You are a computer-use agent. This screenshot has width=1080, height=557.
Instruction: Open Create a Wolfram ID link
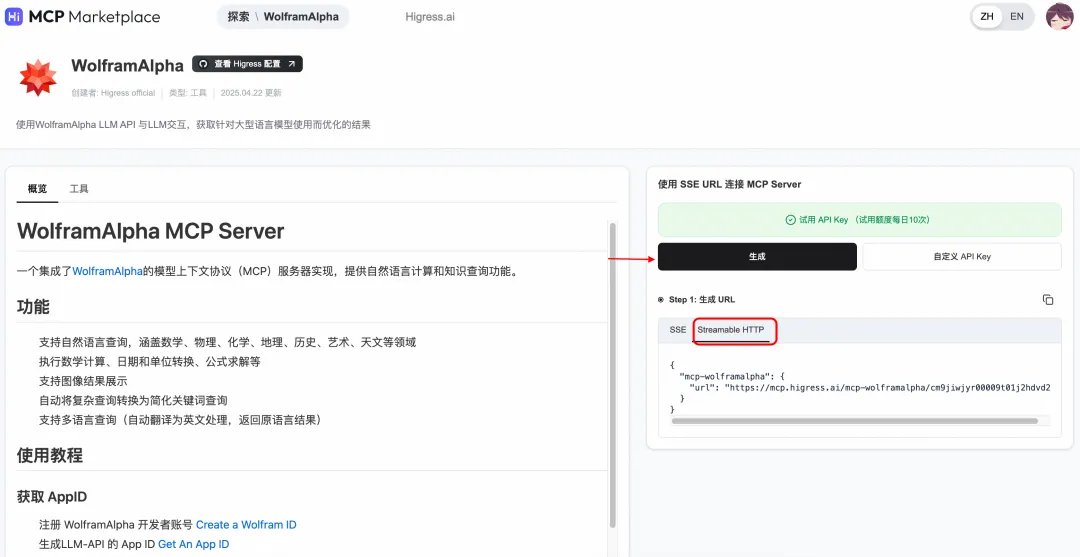click(x=246, y=525)
